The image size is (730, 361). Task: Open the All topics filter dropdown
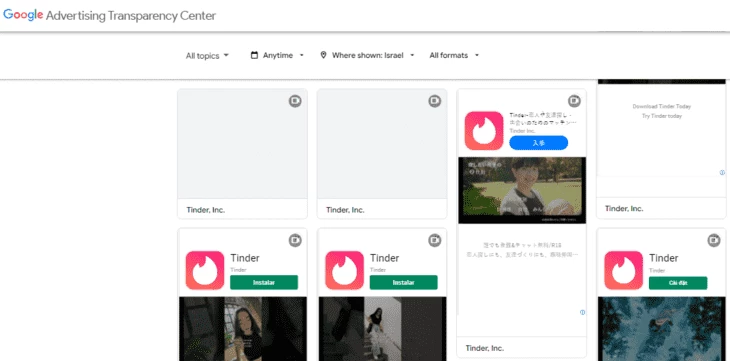click(207, 55)
